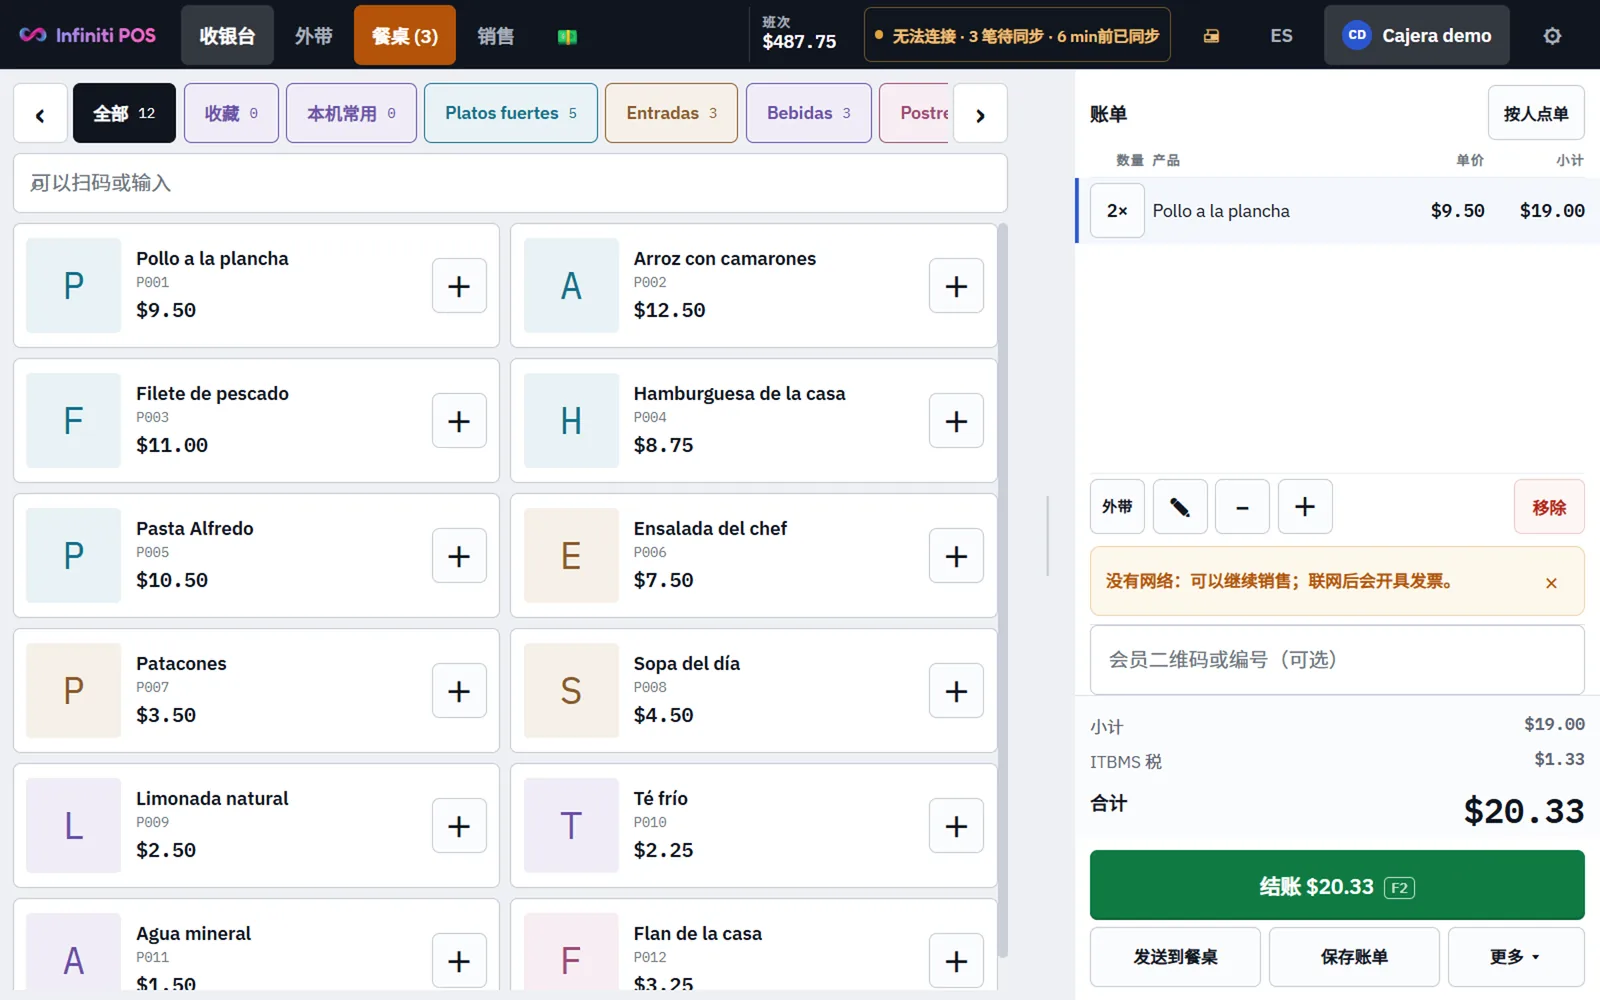Viewport: 1600px width, 1000px height.
Task: Open the 更多 dropdown menu
Action: 1516,957
